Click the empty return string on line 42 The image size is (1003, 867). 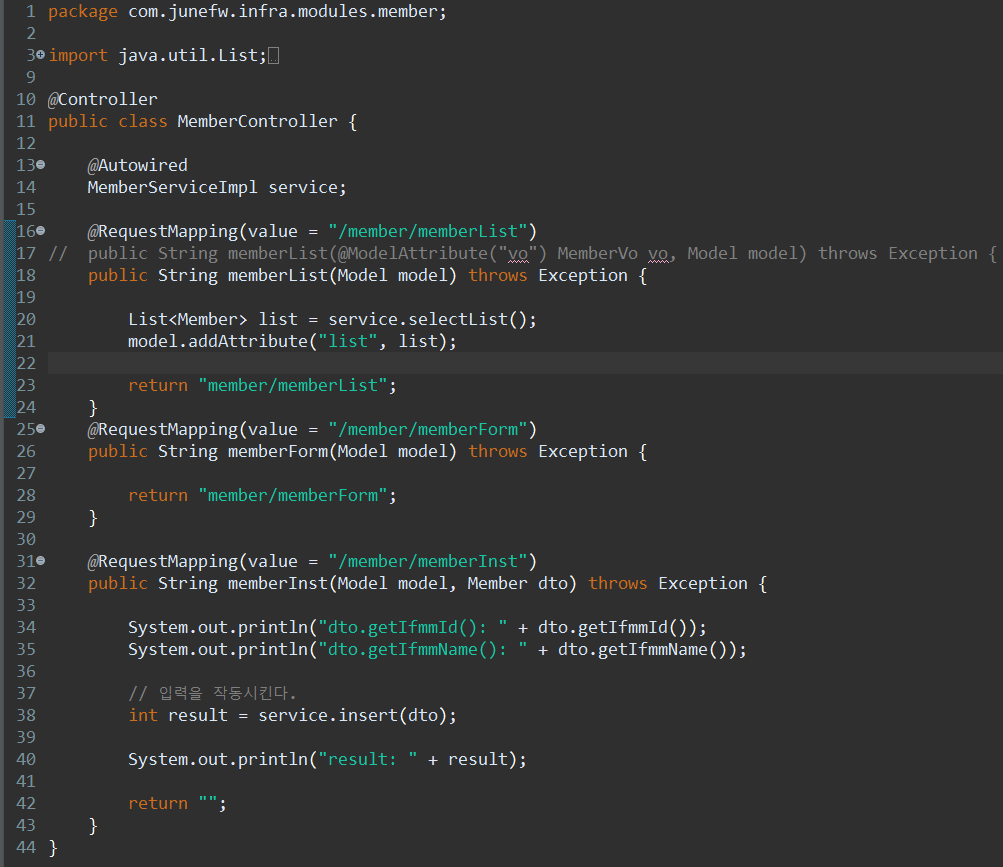pyautogui.click(x=208, y=803)
